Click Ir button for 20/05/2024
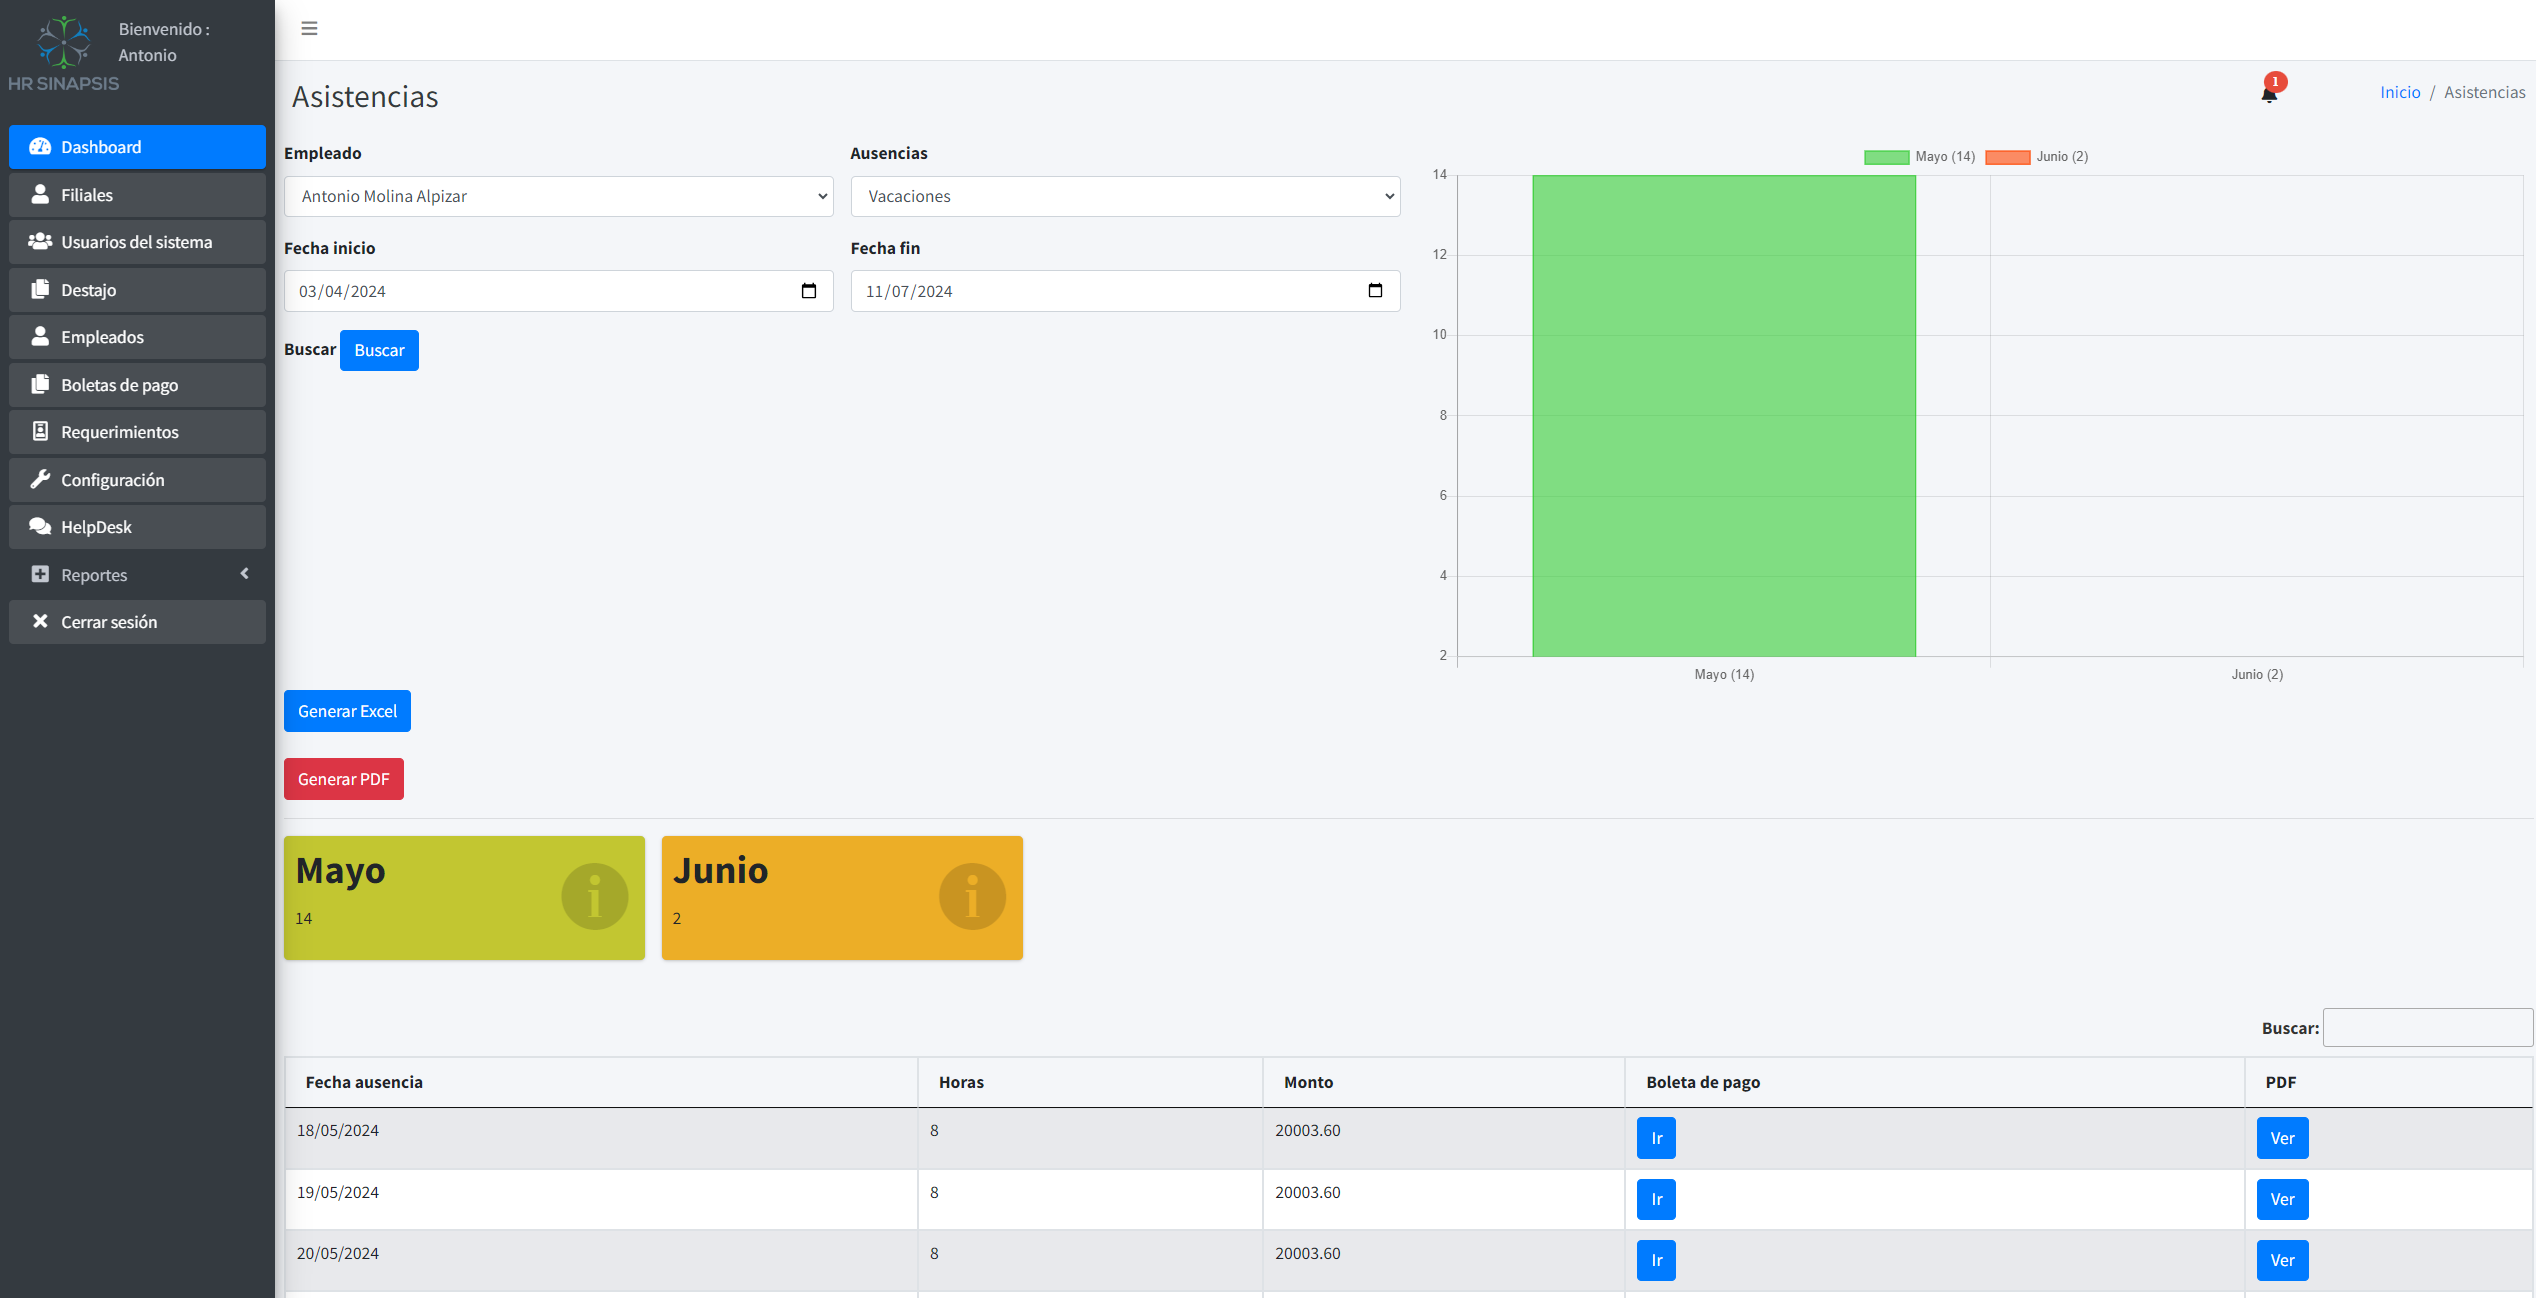Image resolution: width=2536 pixels, height=1298 pixels. point(1656,1260)
